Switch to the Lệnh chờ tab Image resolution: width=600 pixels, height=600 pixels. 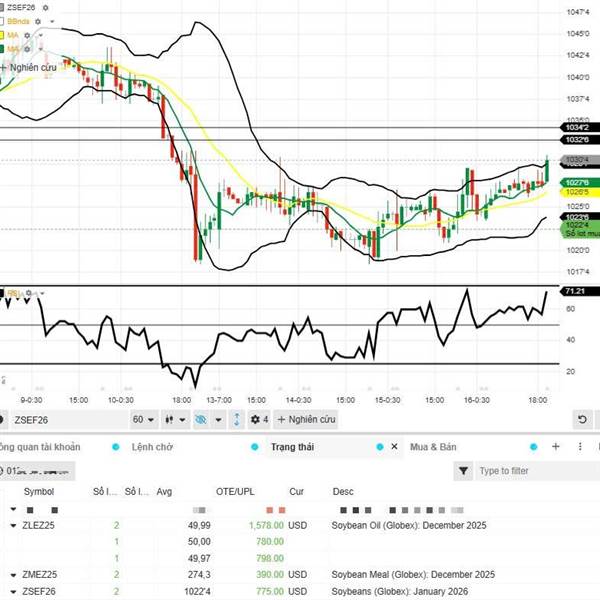(150, 447)
